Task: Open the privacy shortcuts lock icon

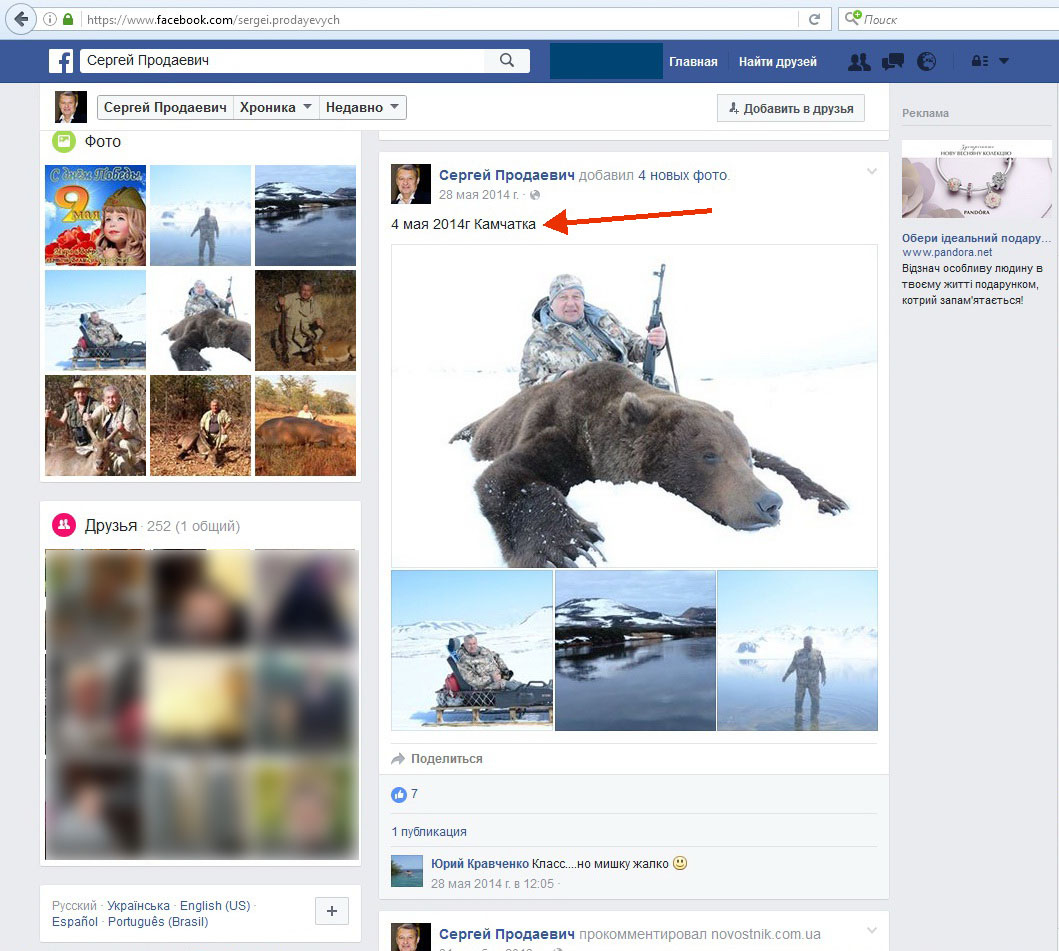Action: (x=980, y=62)
